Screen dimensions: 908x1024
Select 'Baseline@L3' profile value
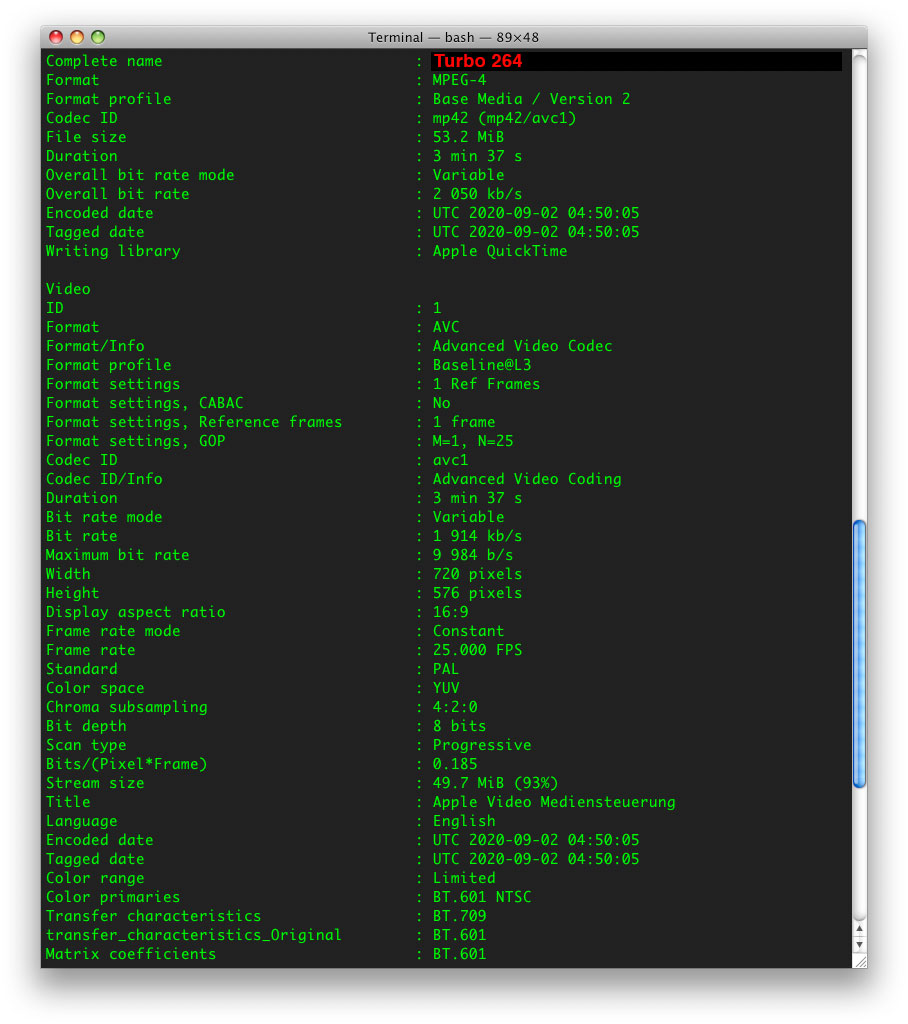482,364
